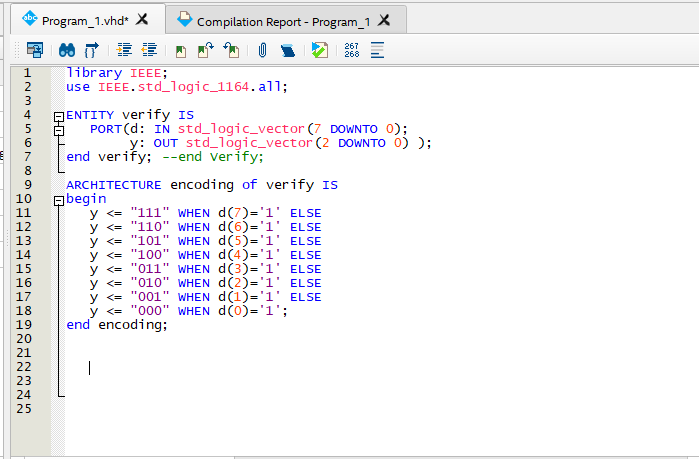Screen dimensions: 699x459
Task: Click the find matching delimiter braces icon
Action: tap(91, 50)
